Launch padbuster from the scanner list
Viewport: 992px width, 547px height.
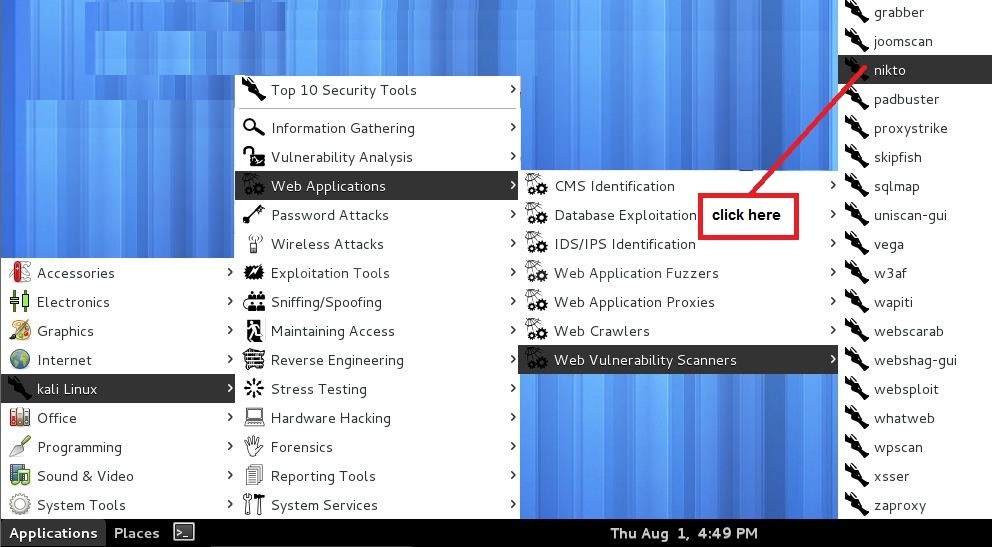point(915,99)
